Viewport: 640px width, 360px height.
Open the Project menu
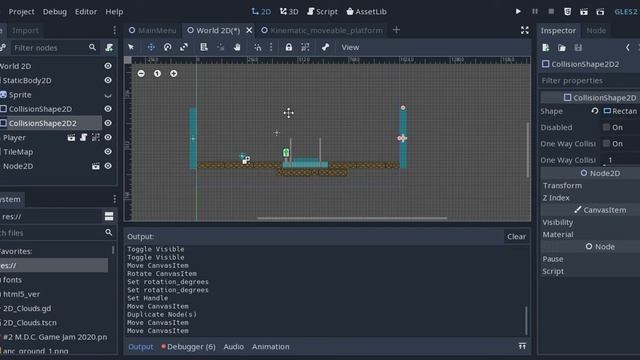pos(21,11)
